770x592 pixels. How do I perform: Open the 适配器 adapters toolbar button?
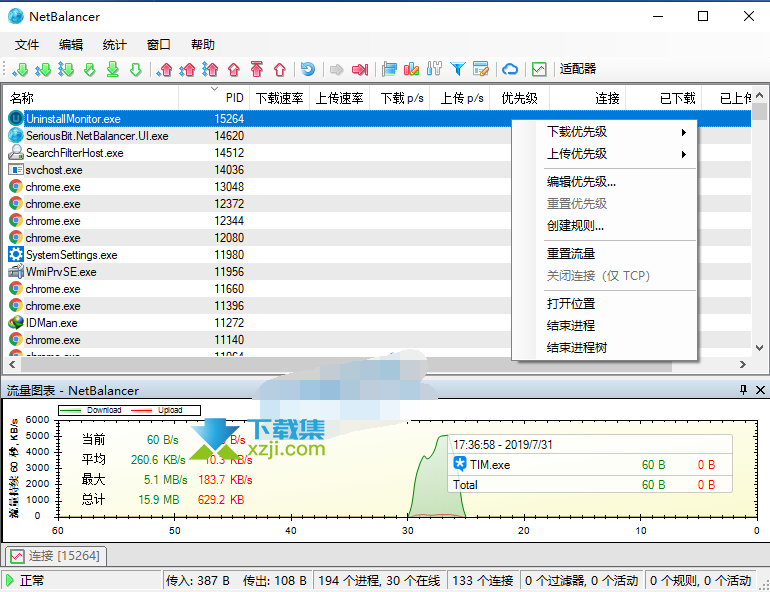coord(578,69)
